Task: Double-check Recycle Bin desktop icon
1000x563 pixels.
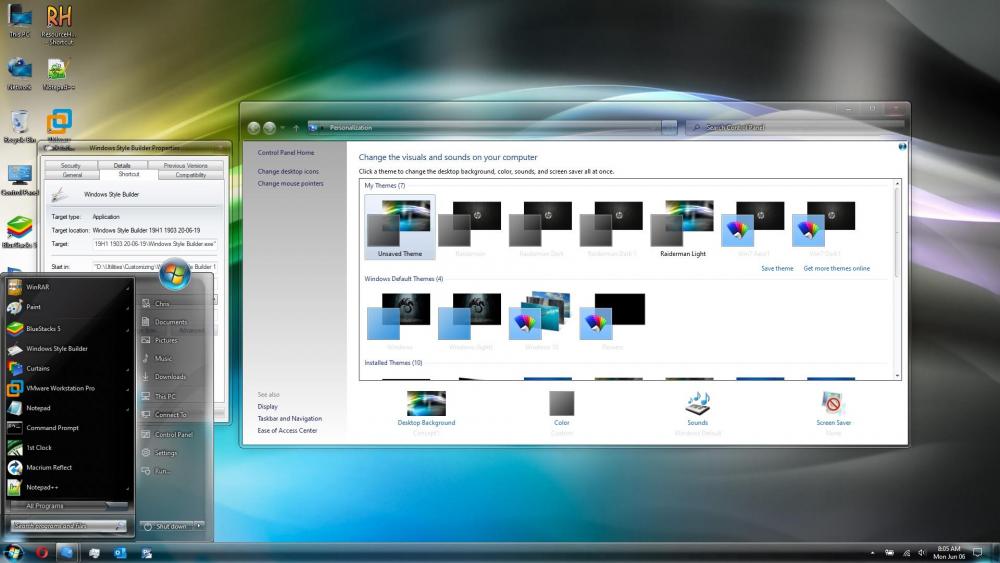Action: coord(18,124)
